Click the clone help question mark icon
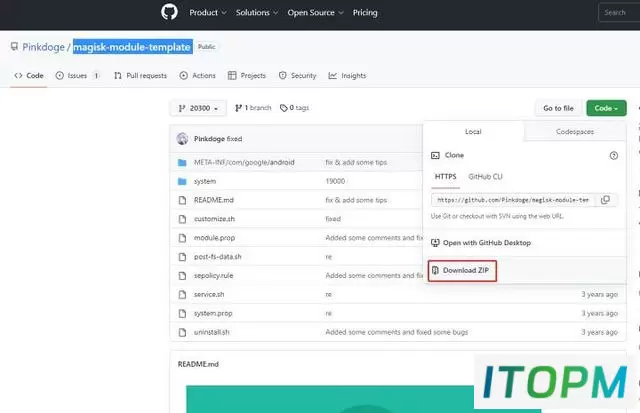 pos(613,155)
